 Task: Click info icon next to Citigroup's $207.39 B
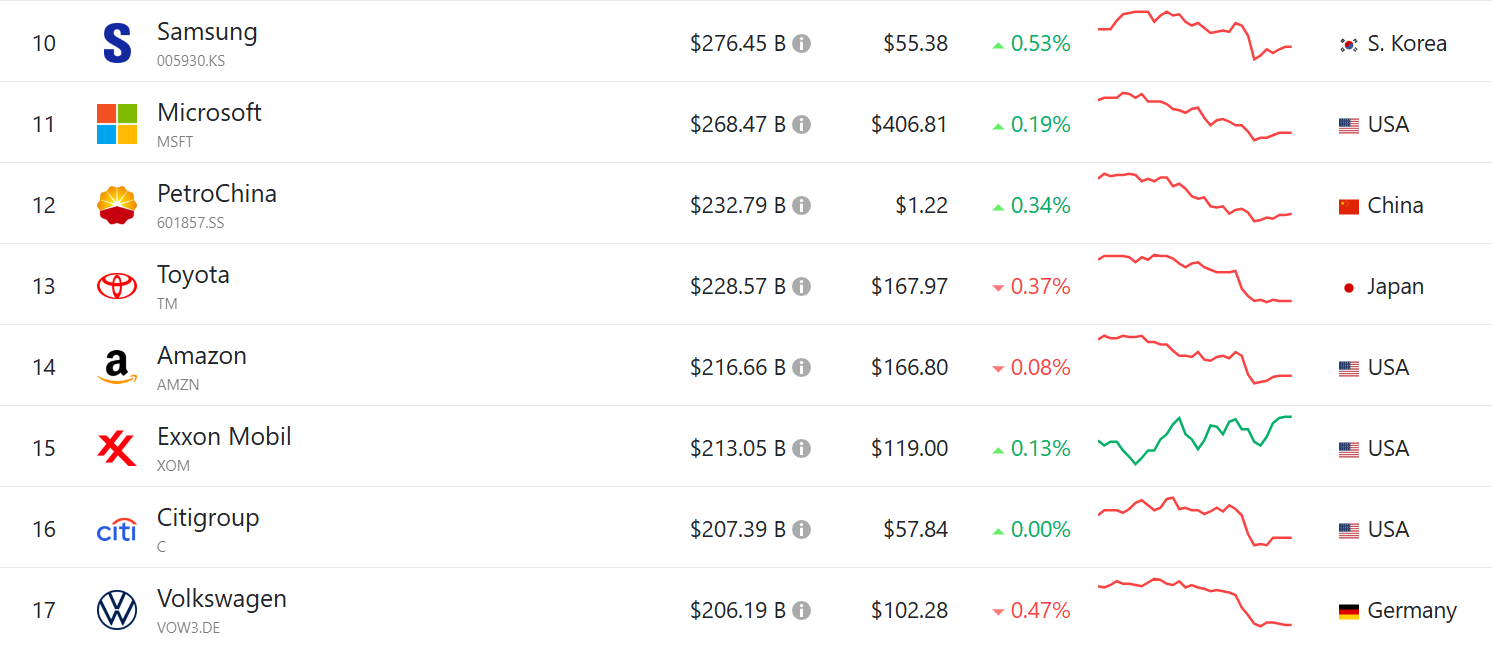(x=802, y=530)
